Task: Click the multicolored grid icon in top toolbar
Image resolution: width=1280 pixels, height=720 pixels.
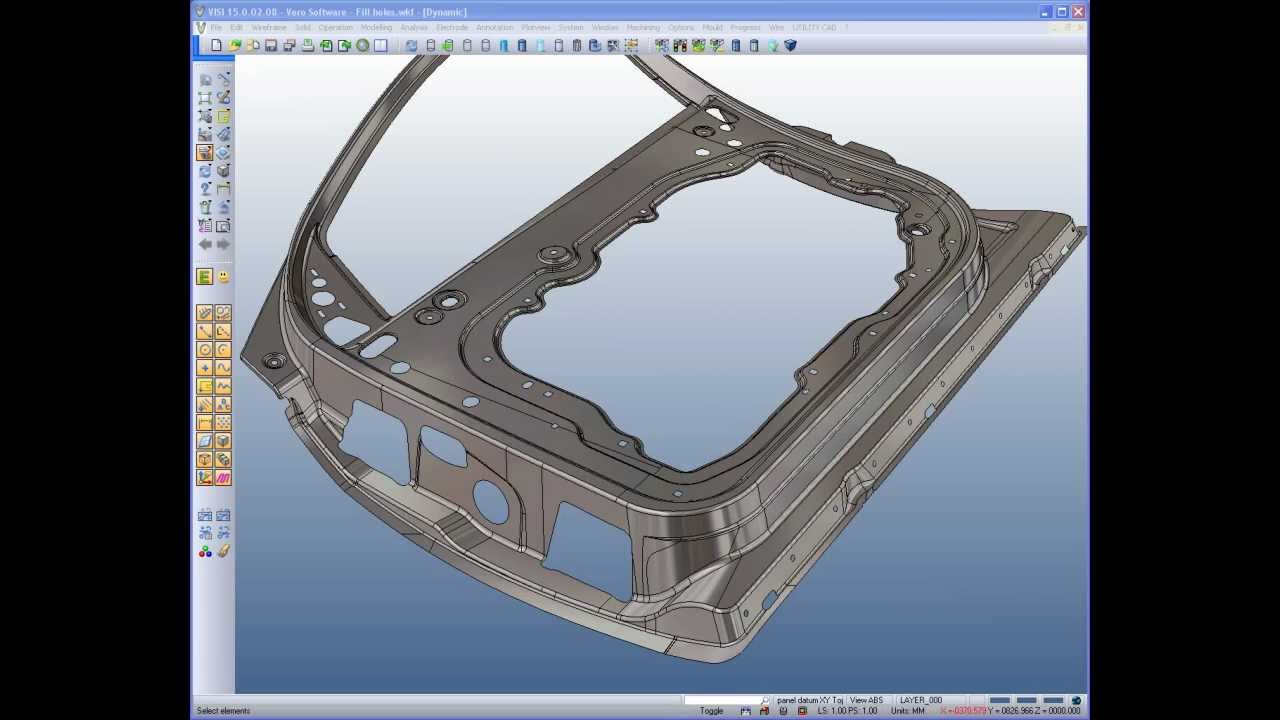Action: [x=631, y=45]
